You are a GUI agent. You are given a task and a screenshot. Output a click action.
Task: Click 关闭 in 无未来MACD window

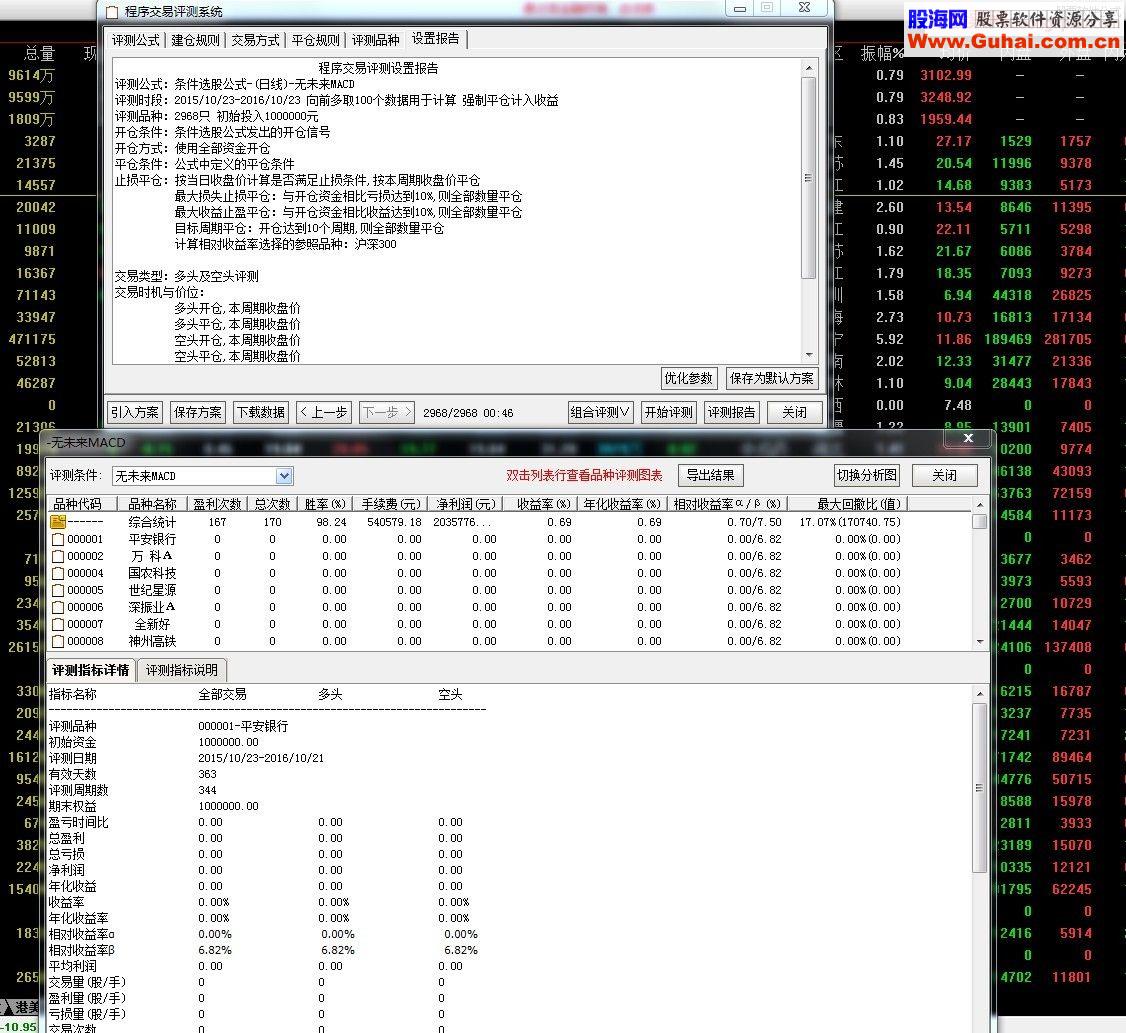click(x=944, y=476)
